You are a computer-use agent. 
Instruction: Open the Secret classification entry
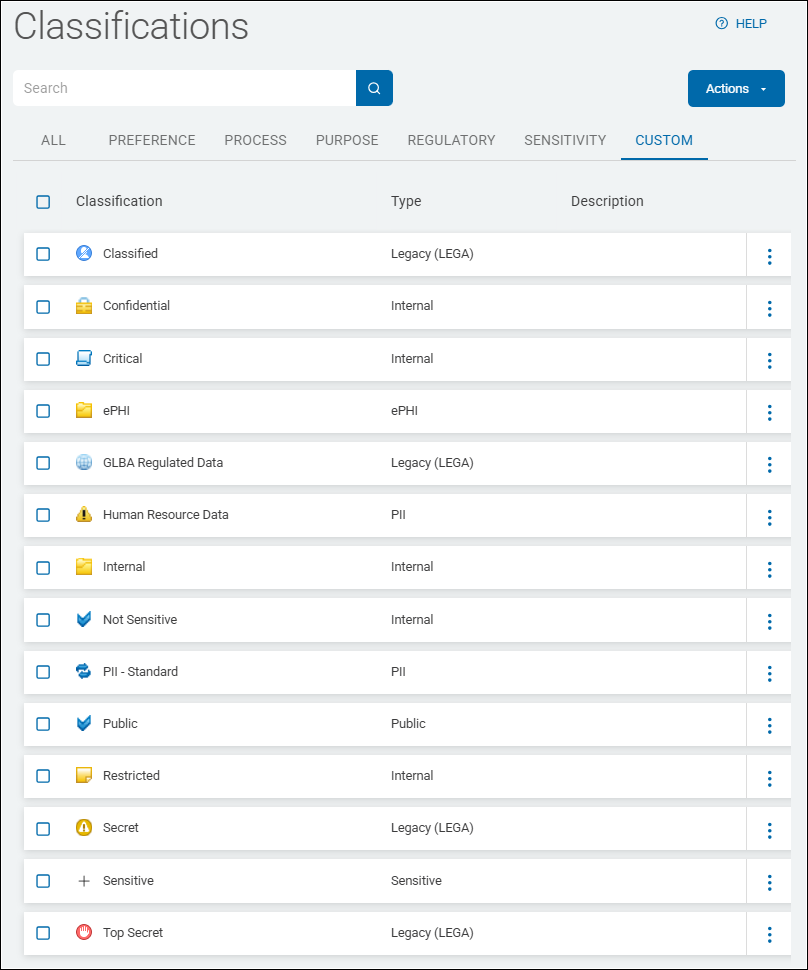tap(121, 828)
